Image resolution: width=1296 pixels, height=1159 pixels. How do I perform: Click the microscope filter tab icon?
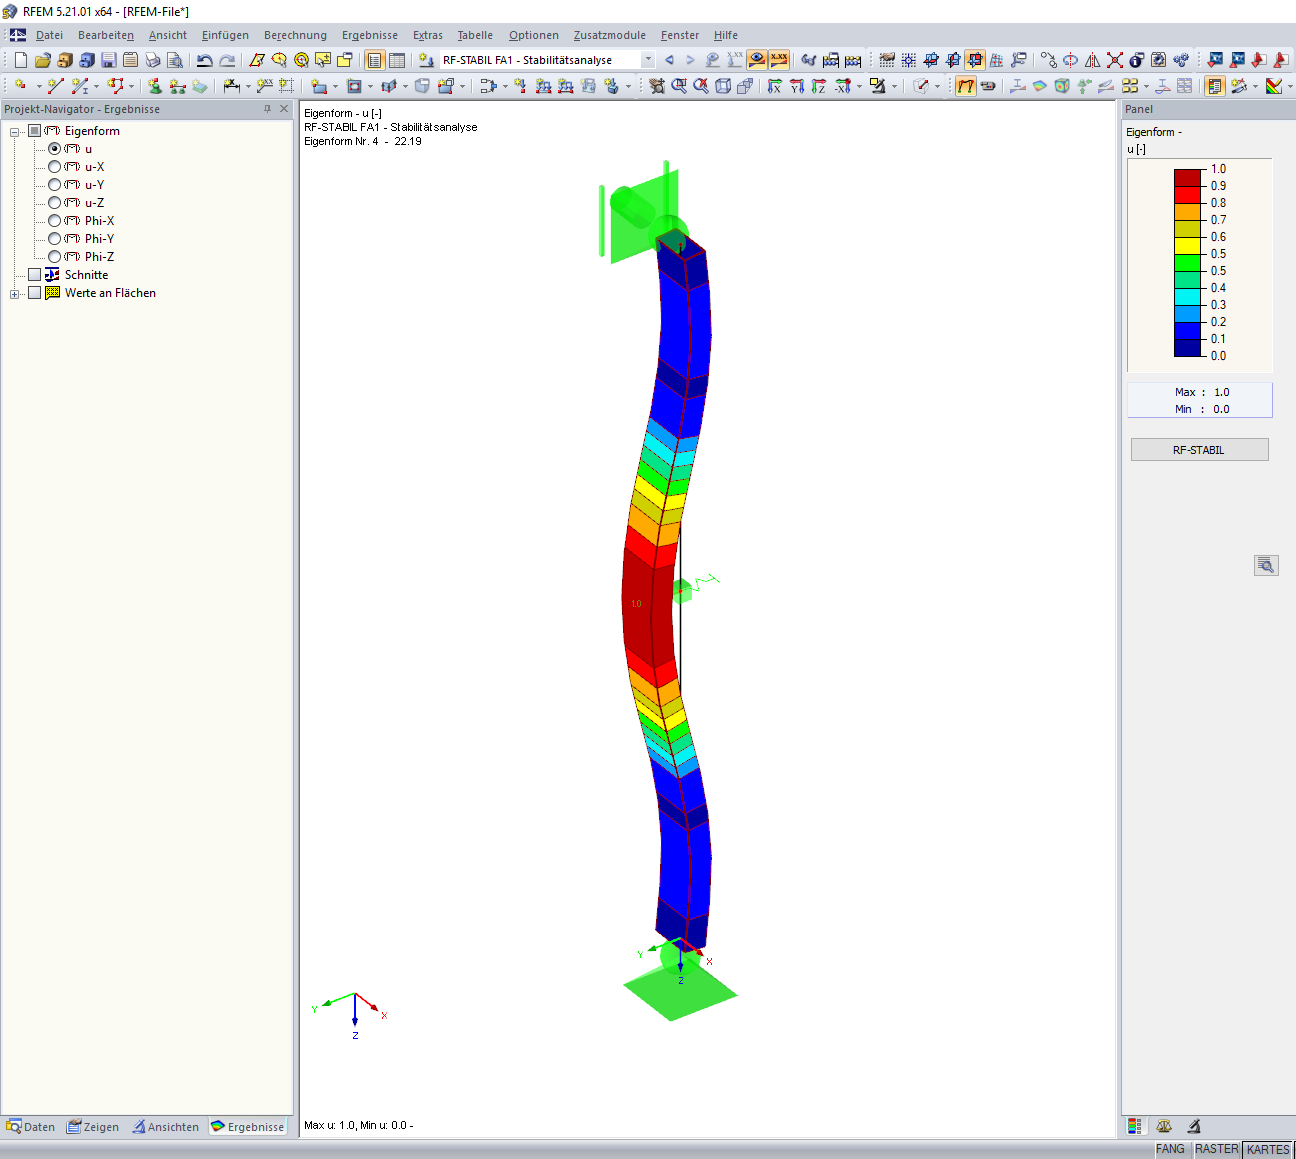tap(1194, 1126)
